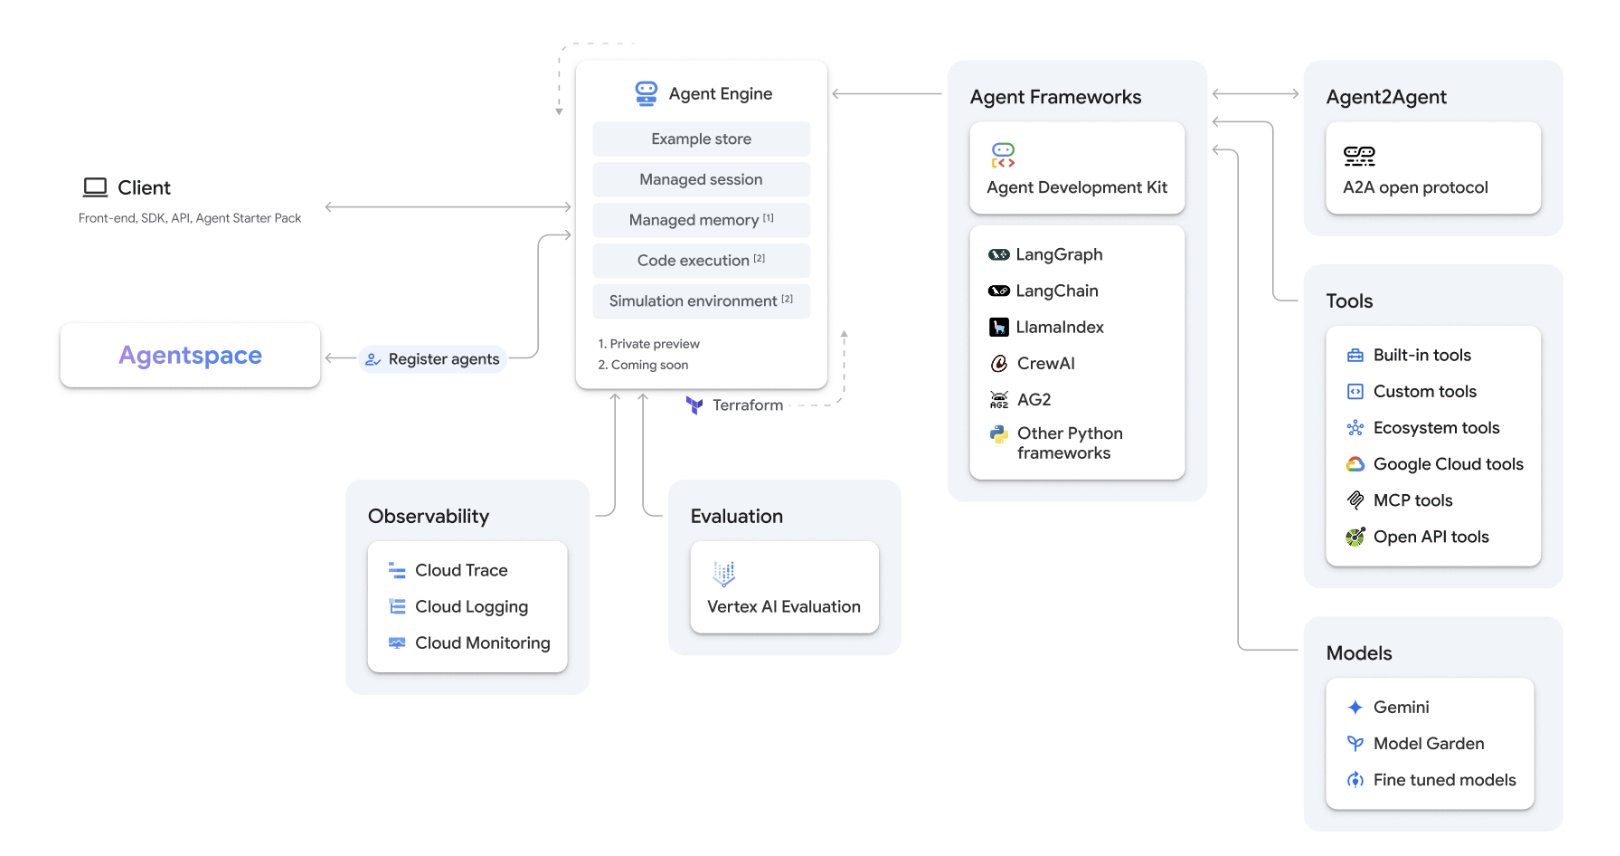Click the Cloud Trace icon

click(x=397, y=570)
